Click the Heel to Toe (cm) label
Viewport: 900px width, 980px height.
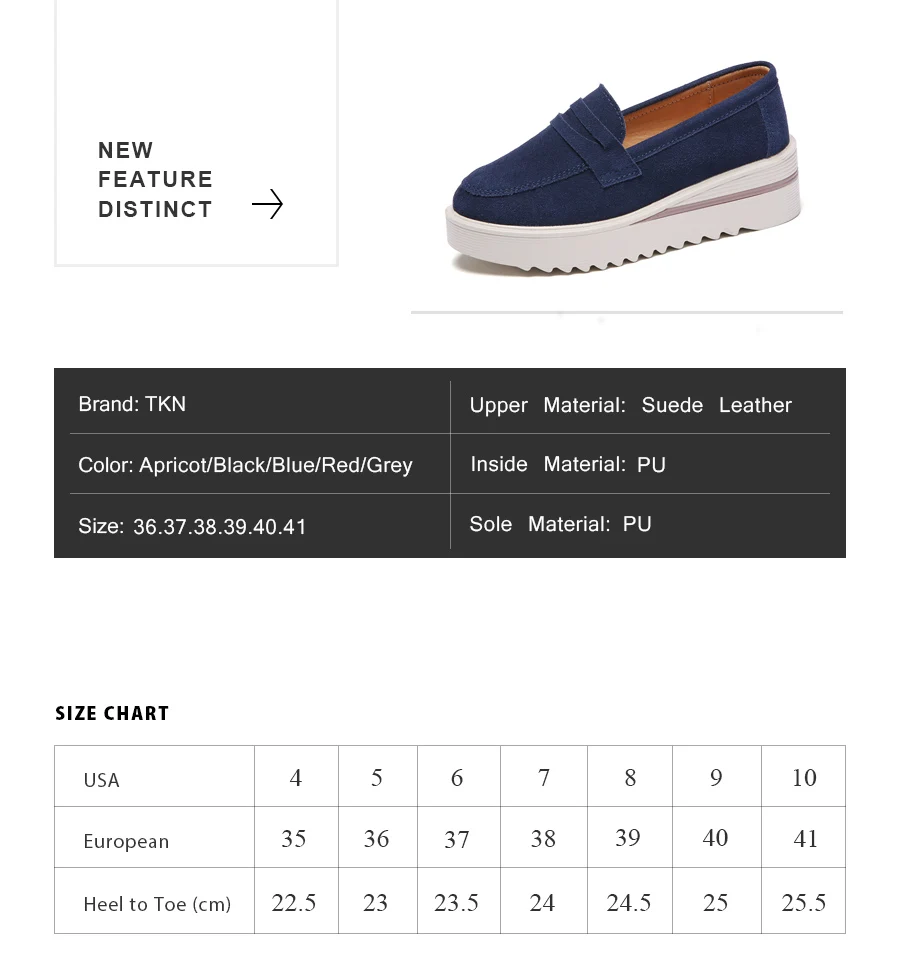click(157, 904)
